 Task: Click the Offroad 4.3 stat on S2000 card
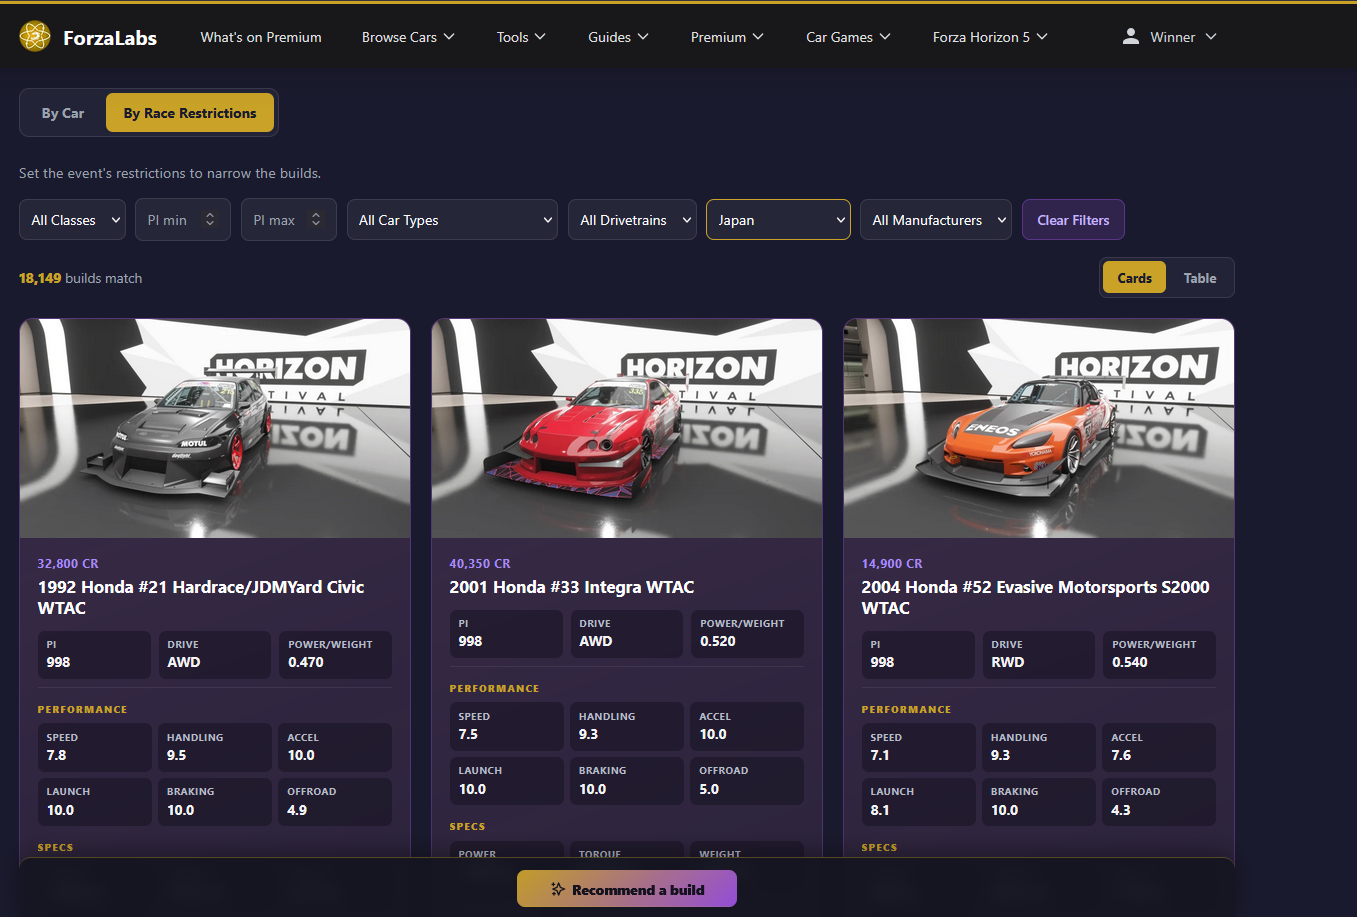click(x=1159, y=802)
